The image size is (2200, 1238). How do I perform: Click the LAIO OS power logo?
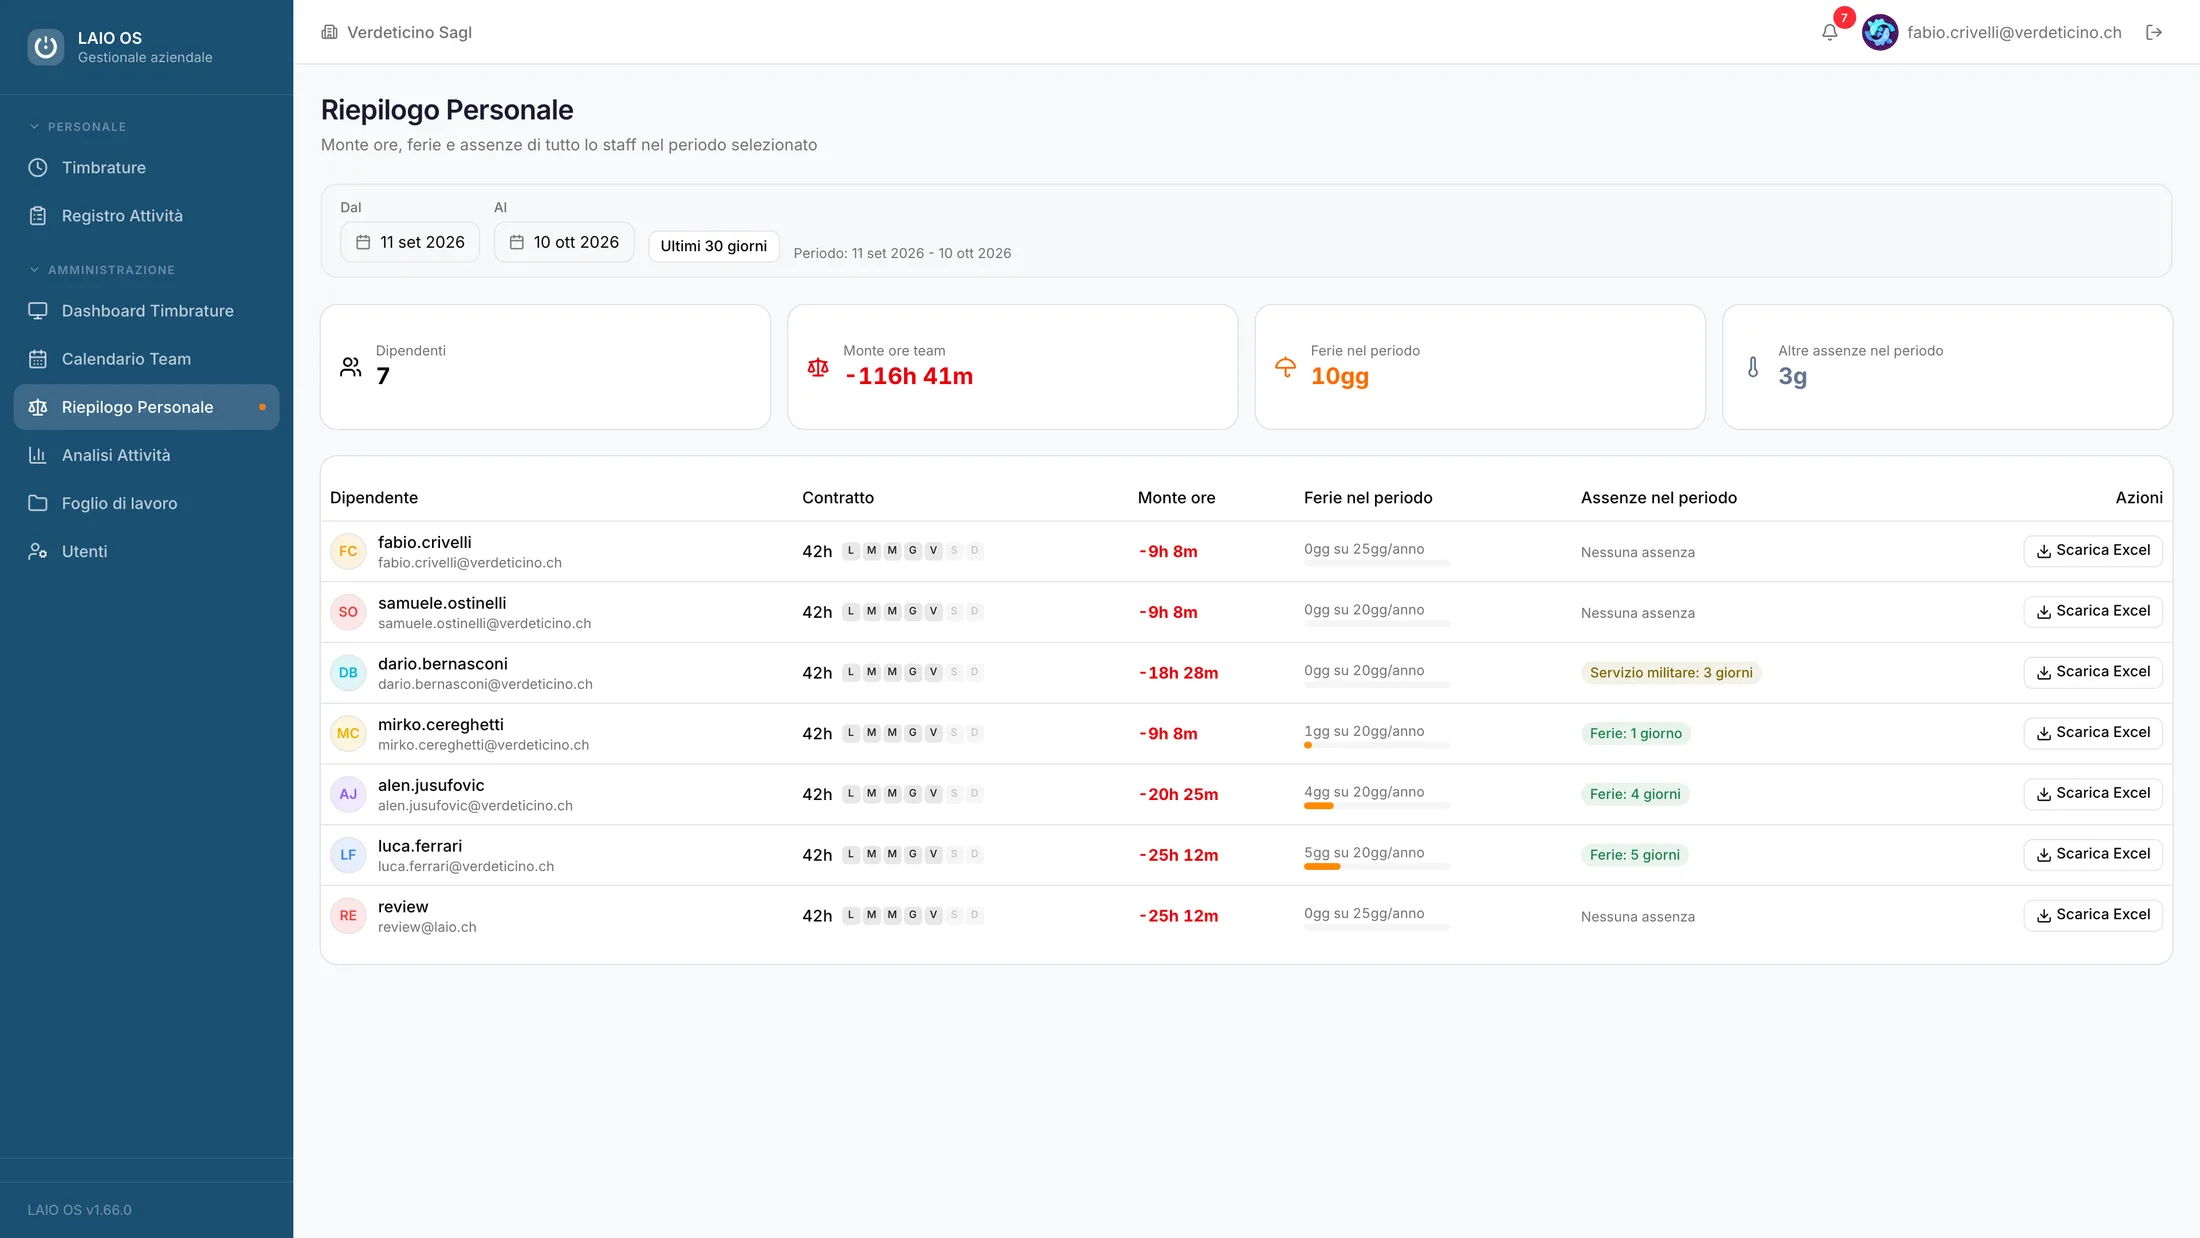45,46
